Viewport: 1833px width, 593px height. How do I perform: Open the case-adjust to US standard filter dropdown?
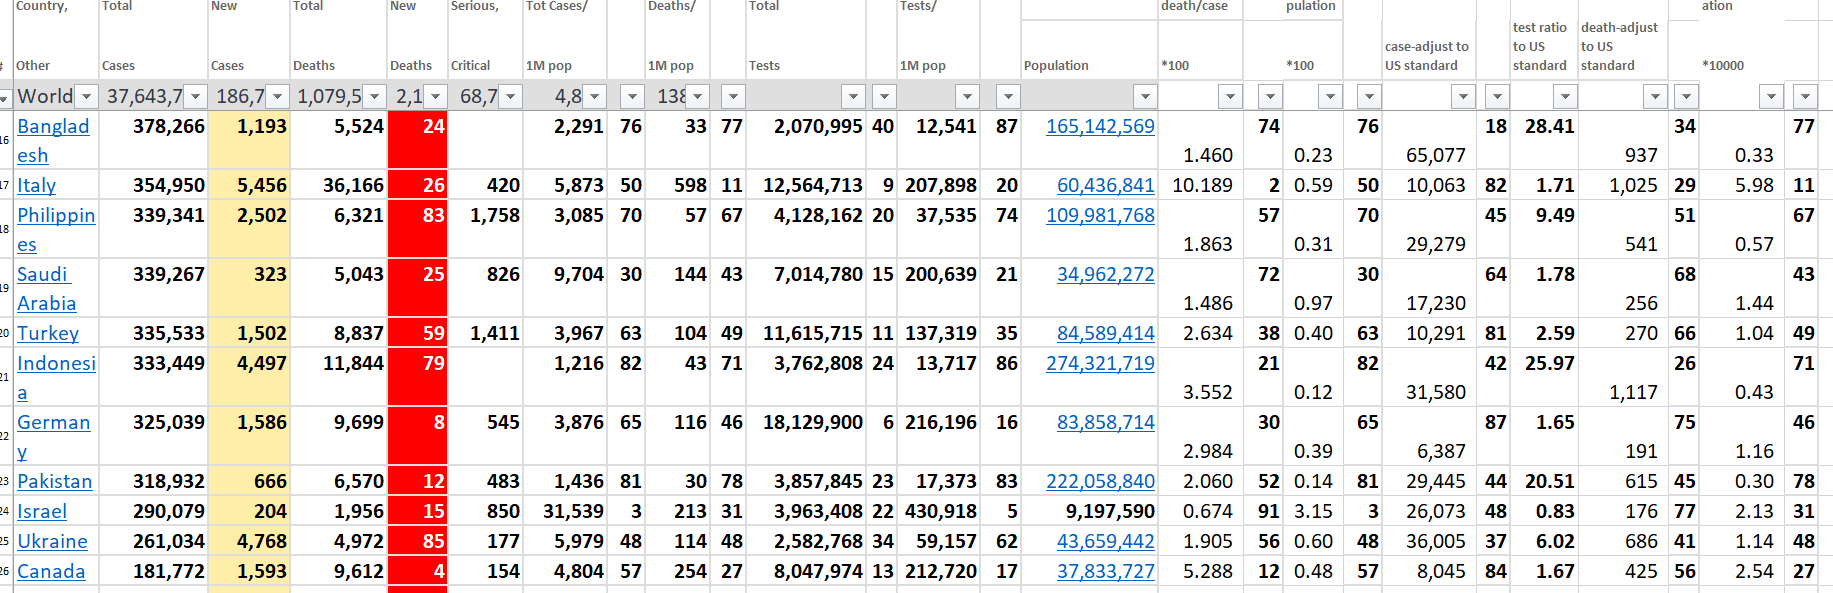coord(1463,97)
